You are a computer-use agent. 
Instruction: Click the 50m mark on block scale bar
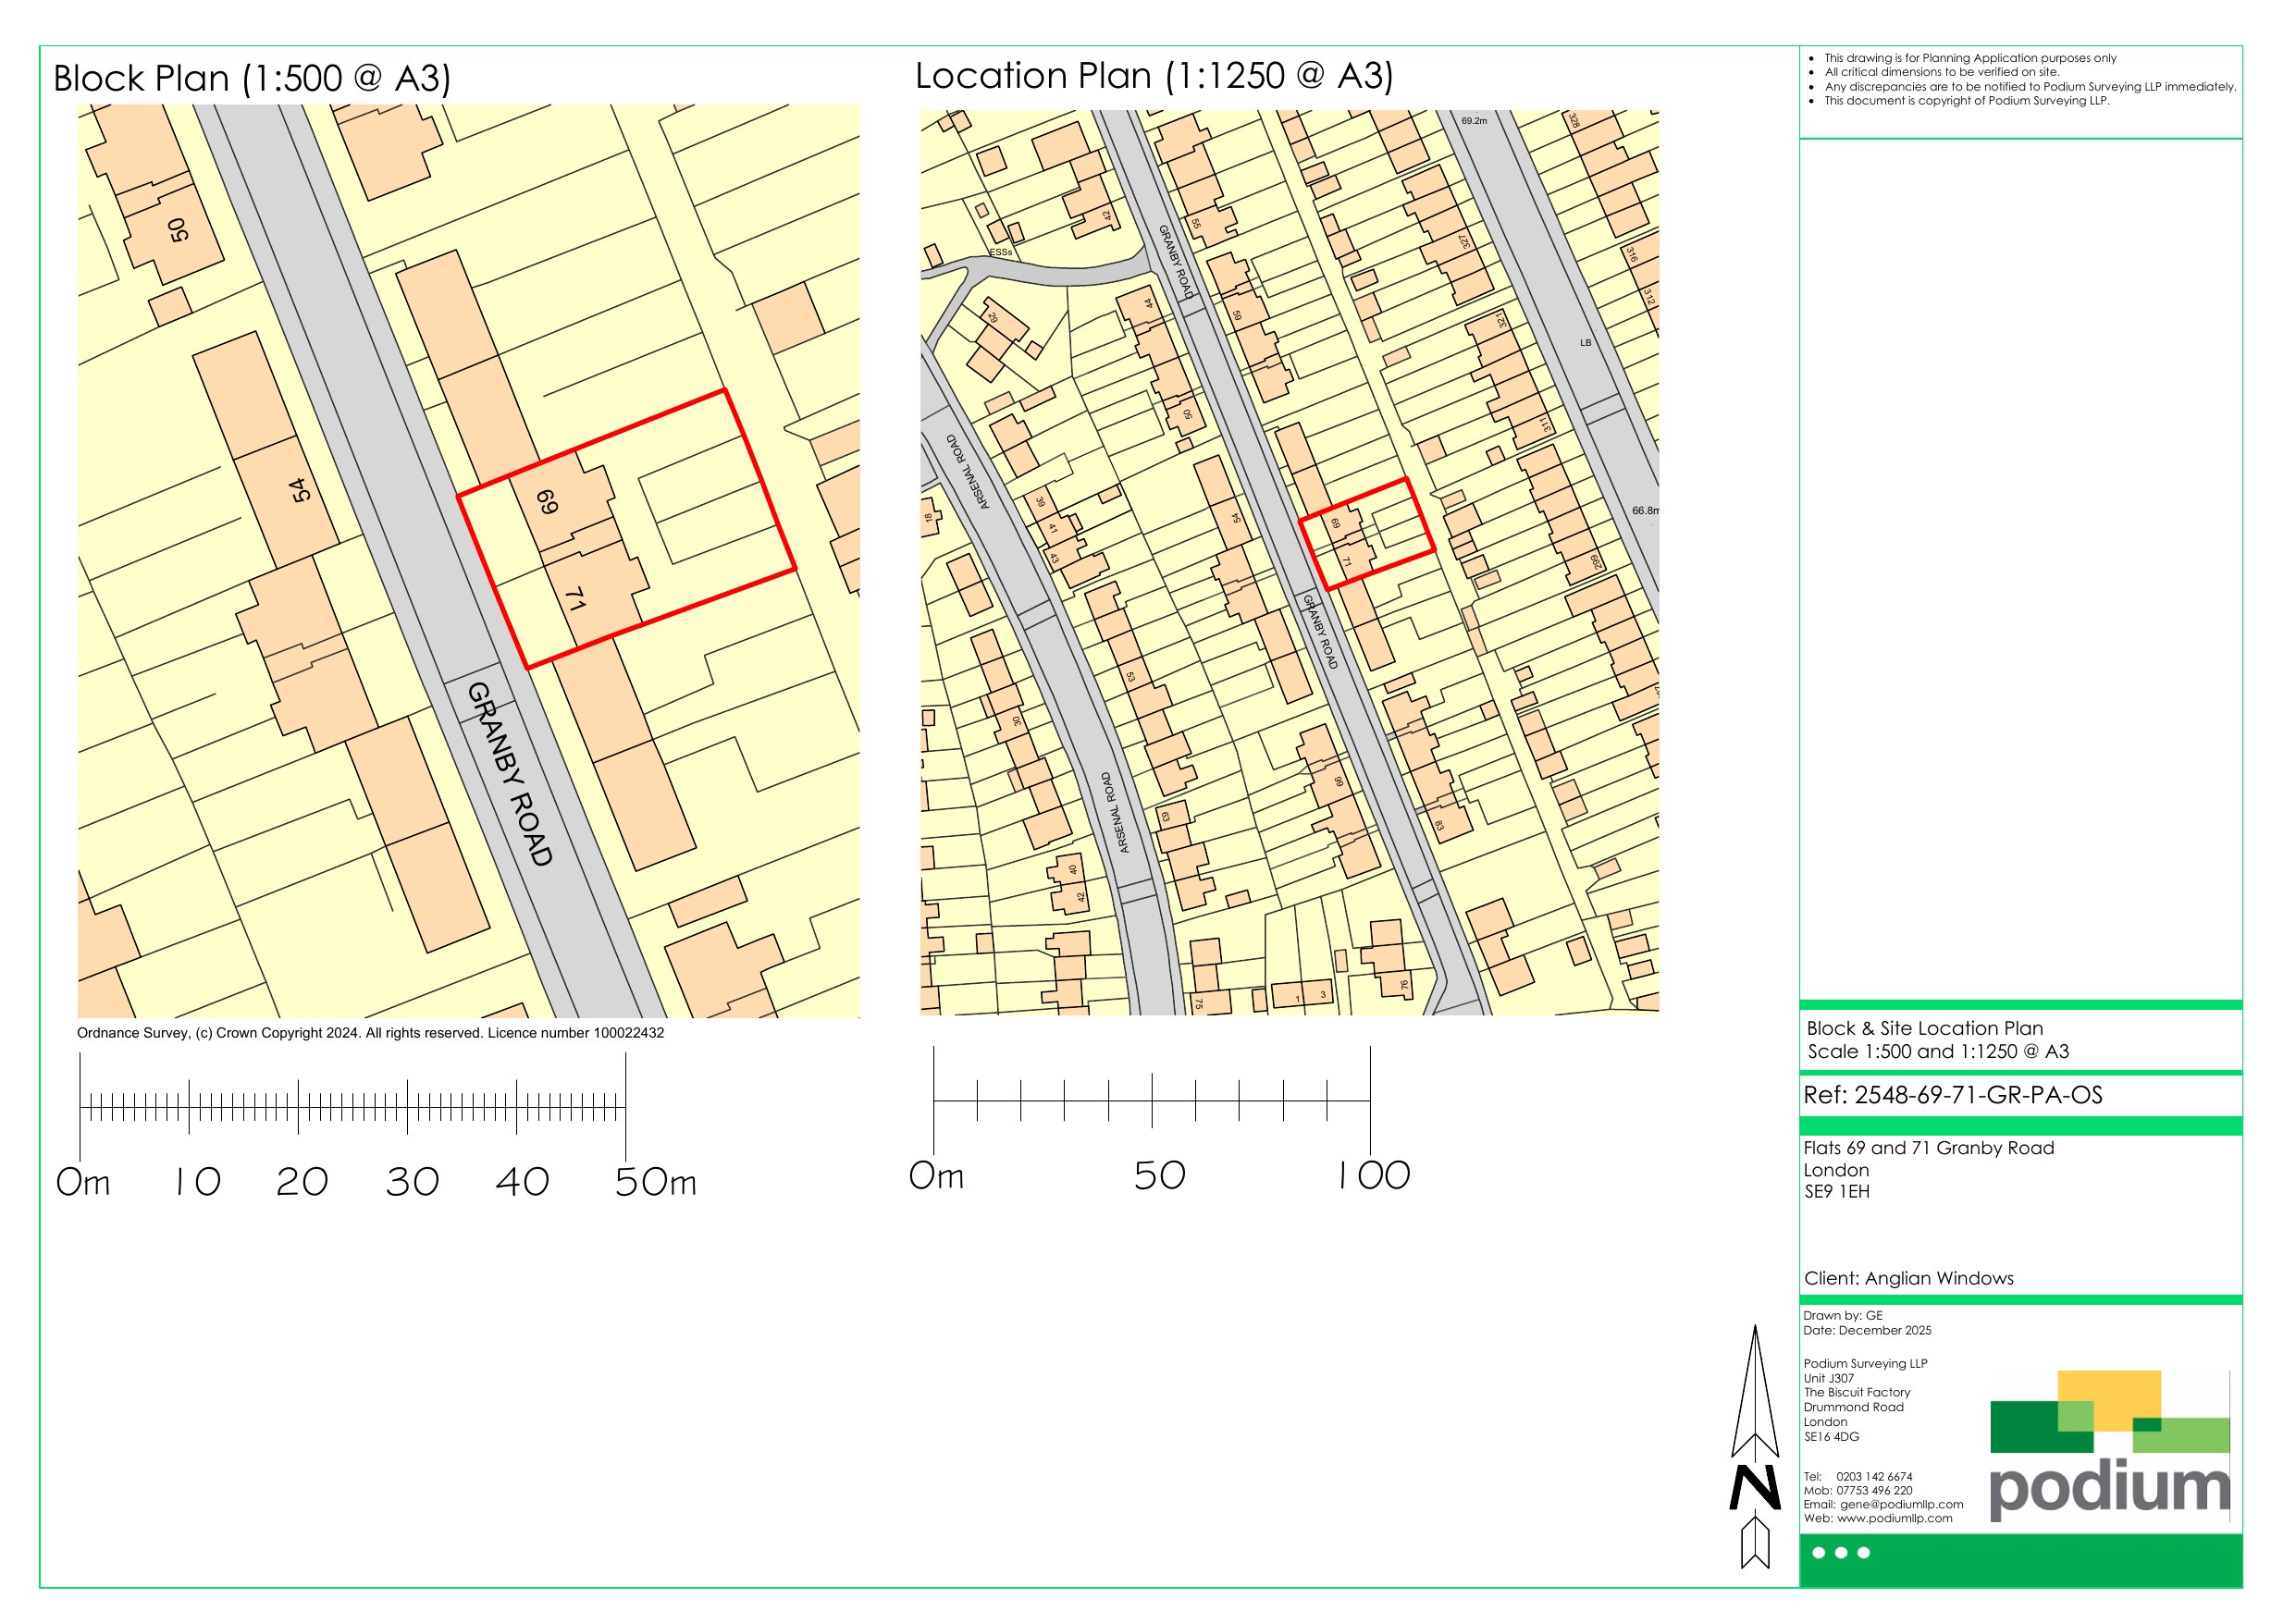point(655,1182)
